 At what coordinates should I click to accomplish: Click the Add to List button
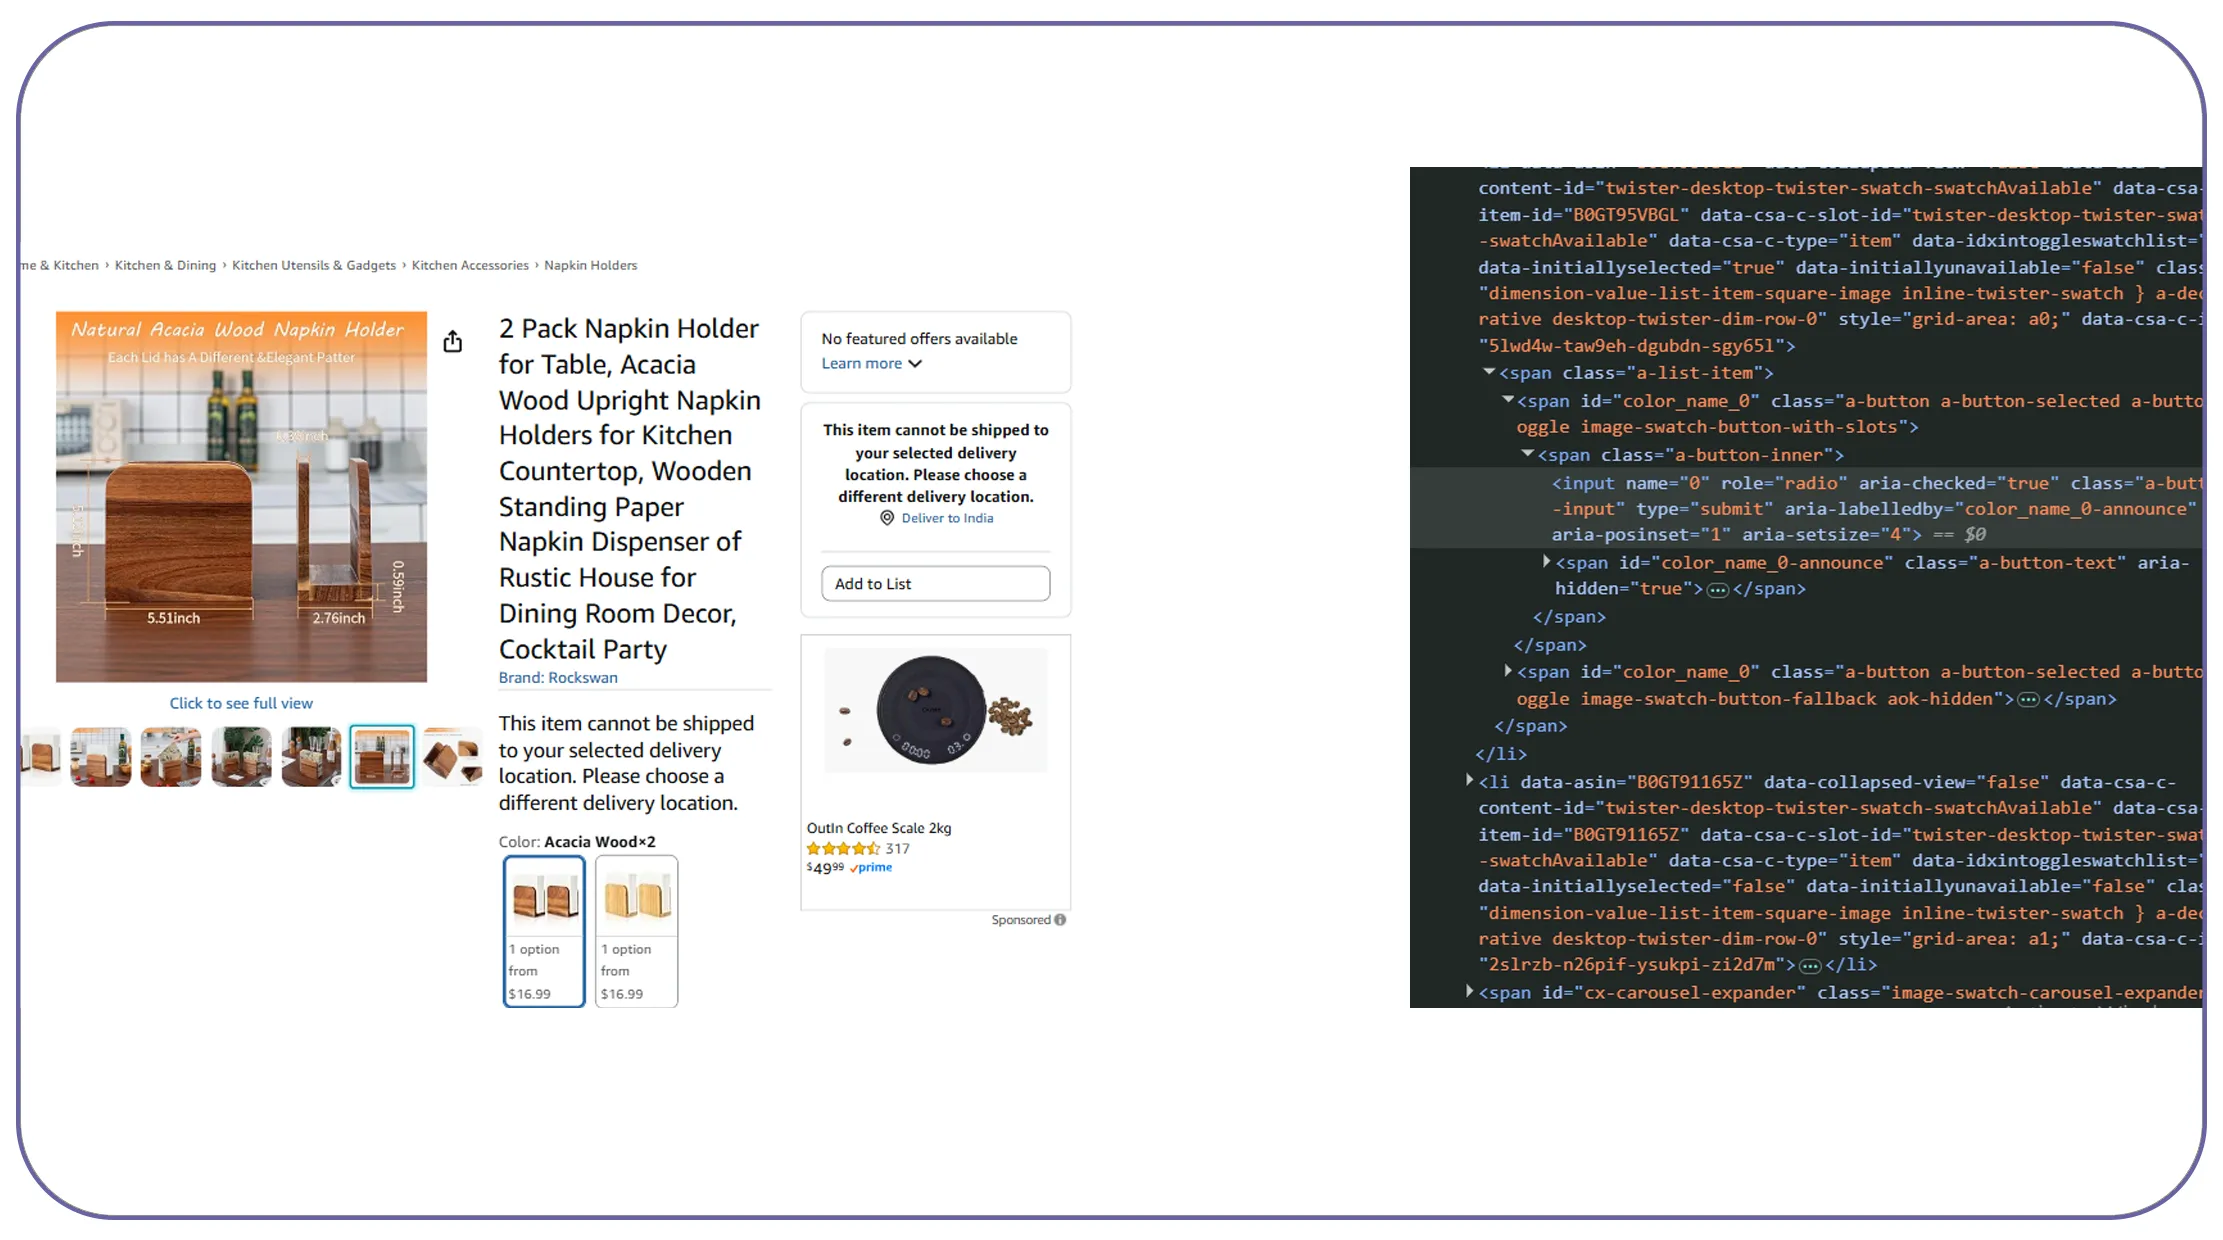[936, 584]
